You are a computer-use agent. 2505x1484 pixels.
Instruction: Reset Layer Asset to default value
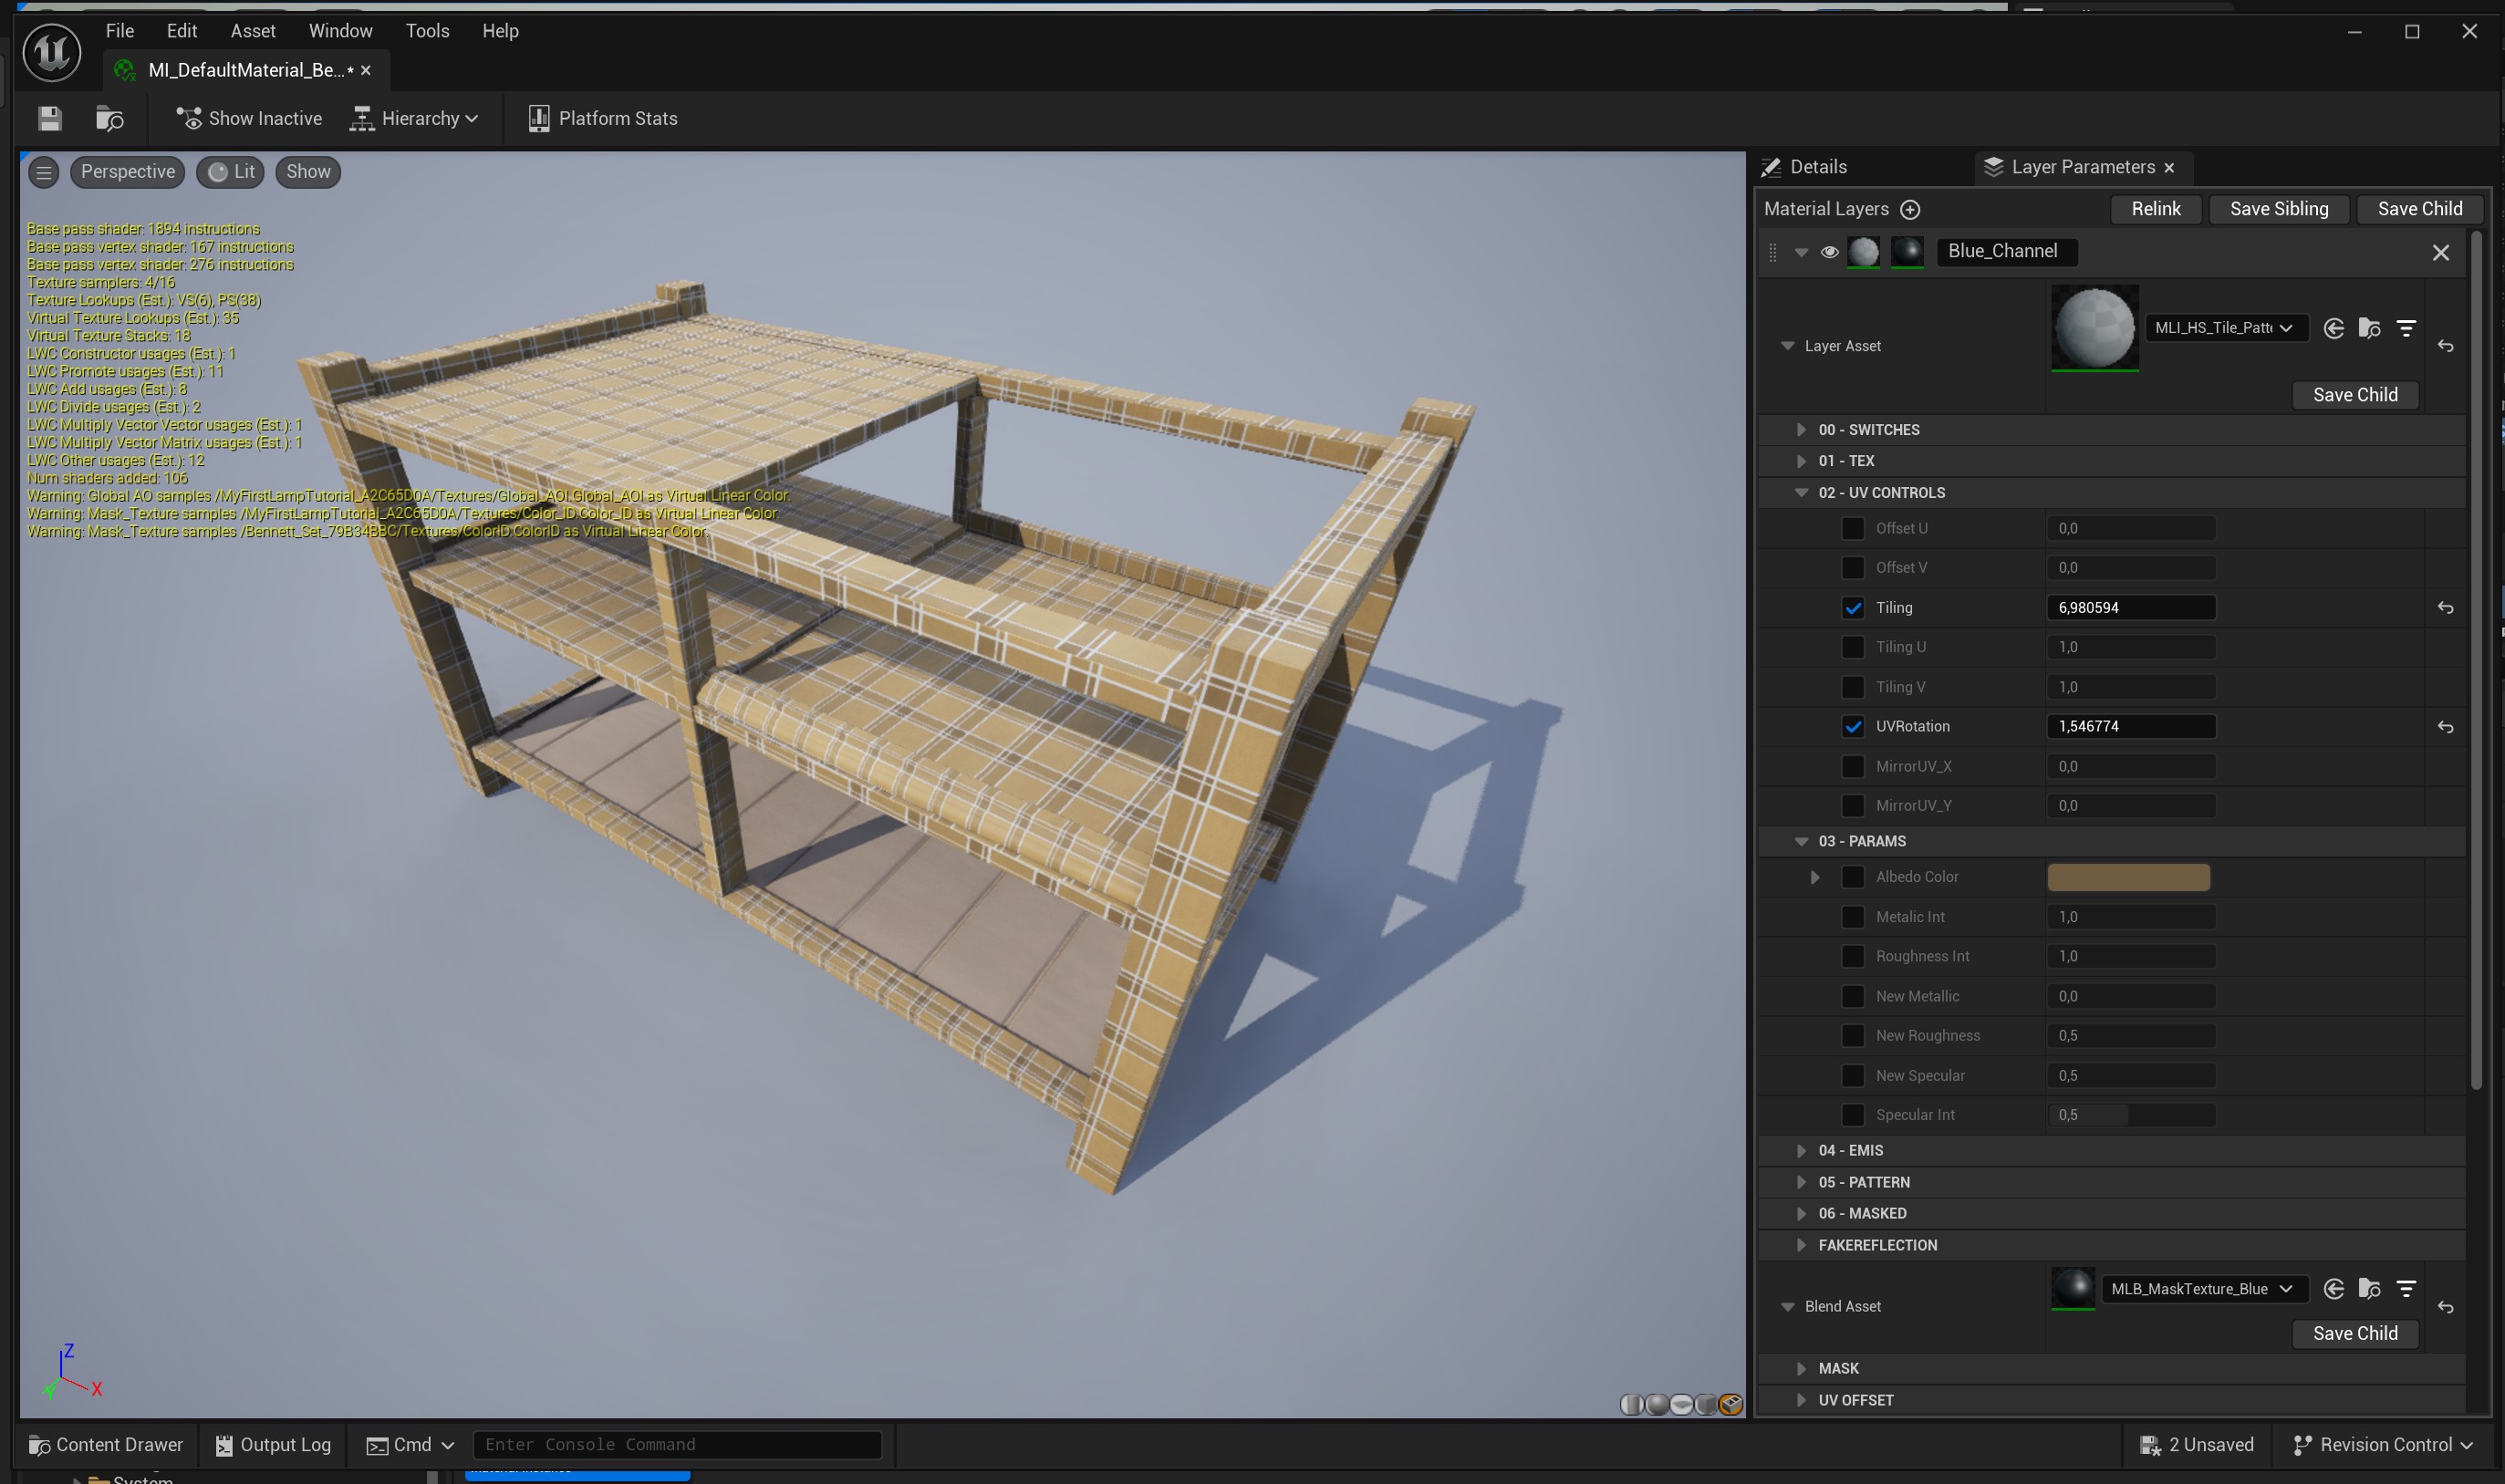(2445, 346)
